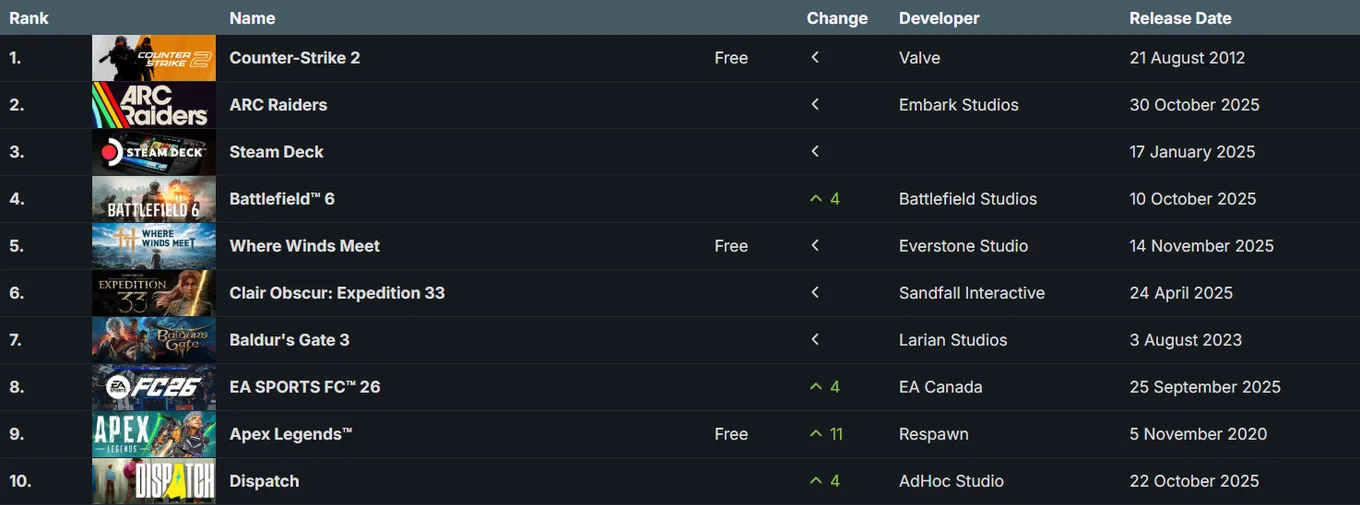The width and height of the screenshot is (1360, 505).
Task: Open the Counter-Strike 2 game thumbnail
Action: coord(153,58)
